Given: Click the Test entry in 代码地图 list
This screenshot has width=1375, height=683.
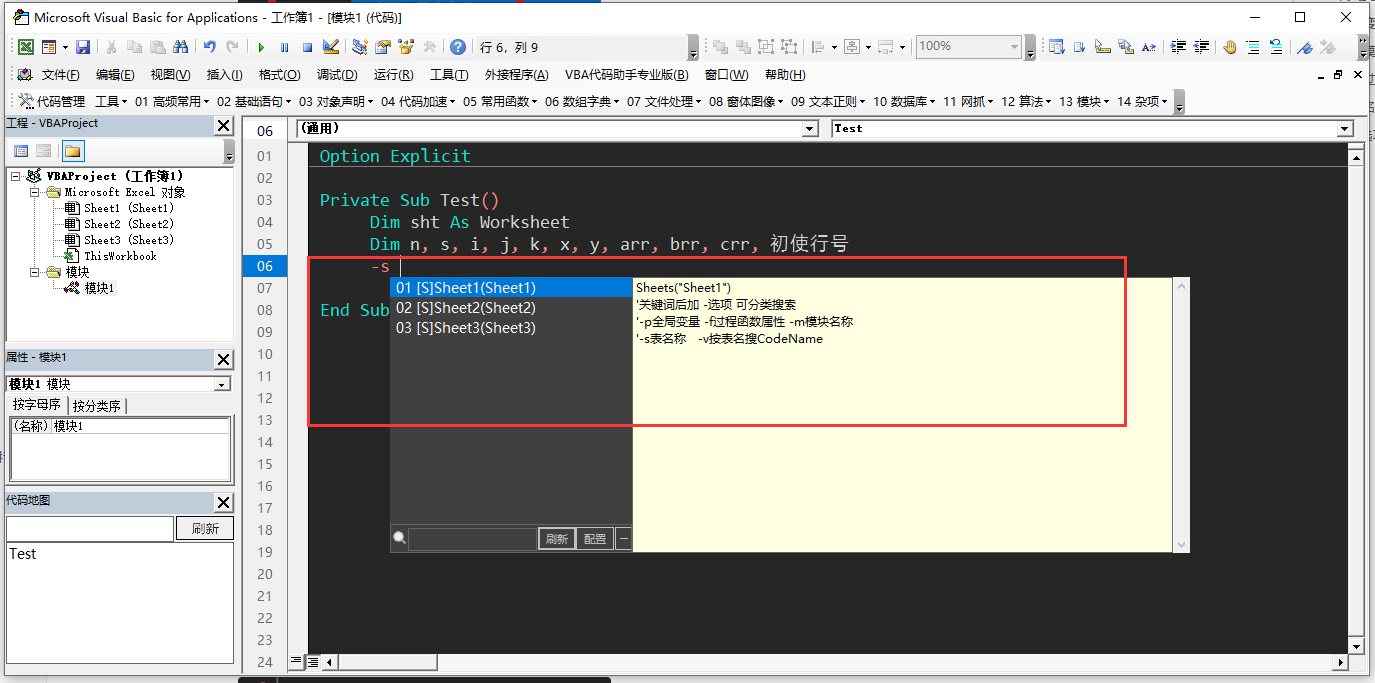Looking at the screenshot, I should 22,553.
